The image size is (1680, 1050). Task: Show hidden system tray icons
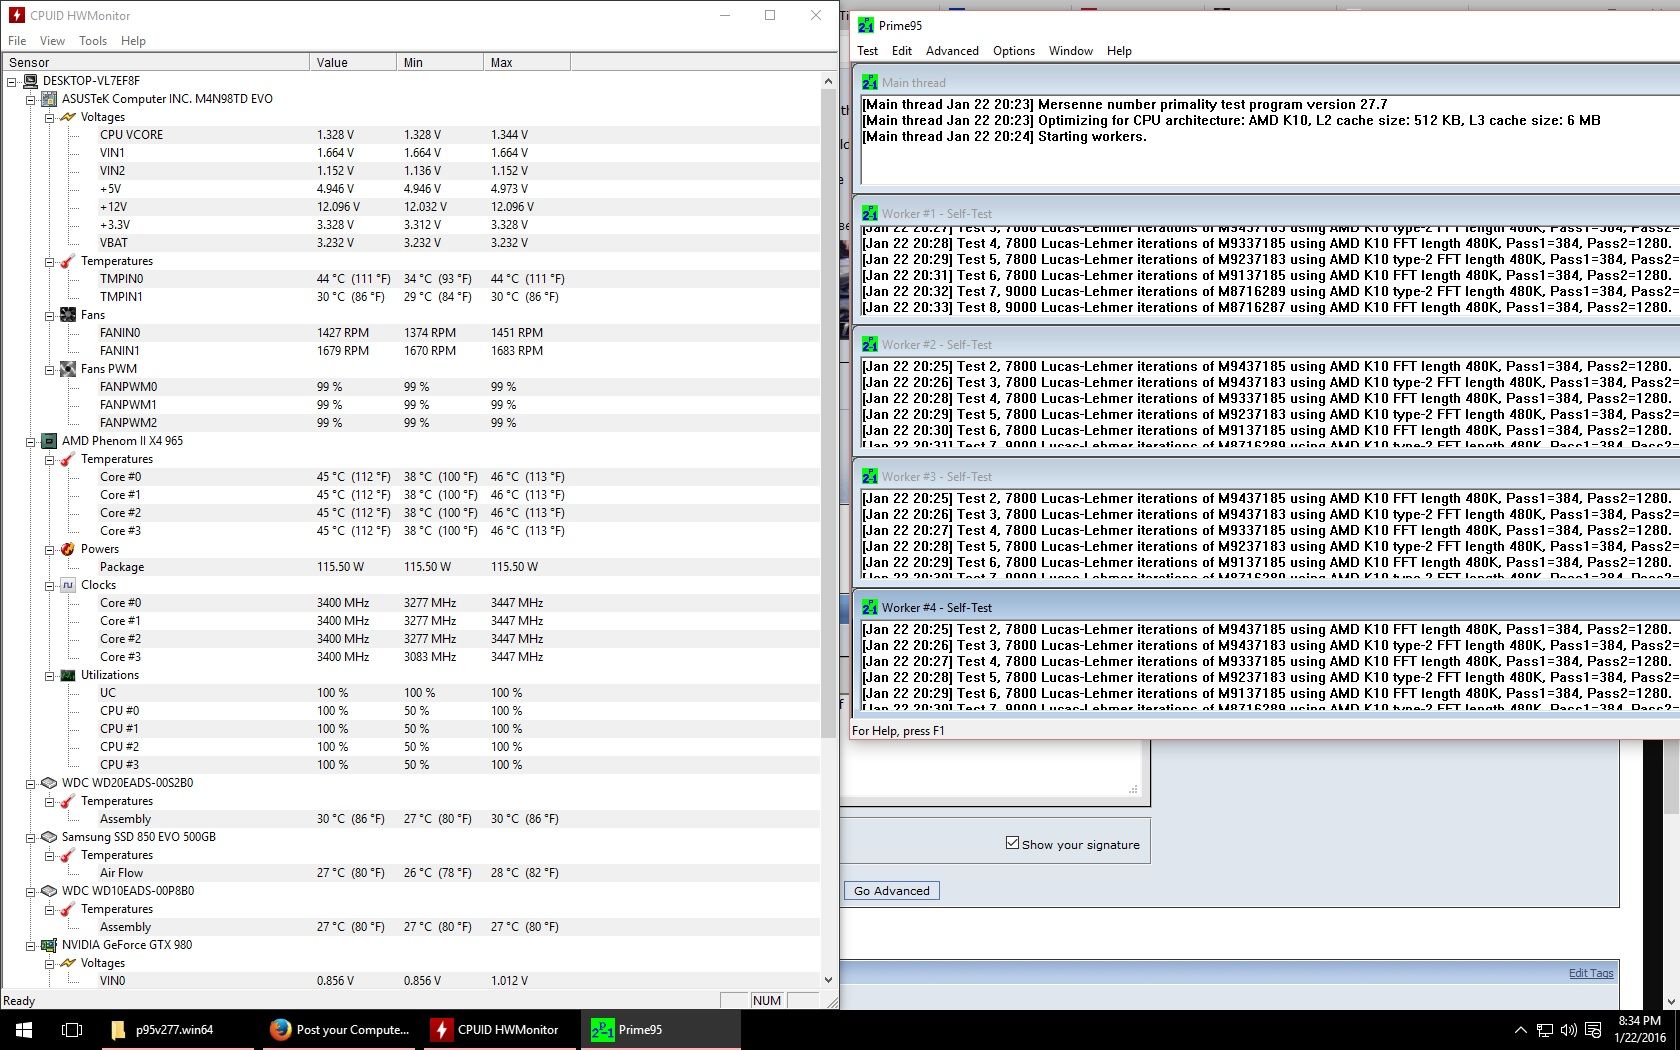[x=1521, y=1029]
